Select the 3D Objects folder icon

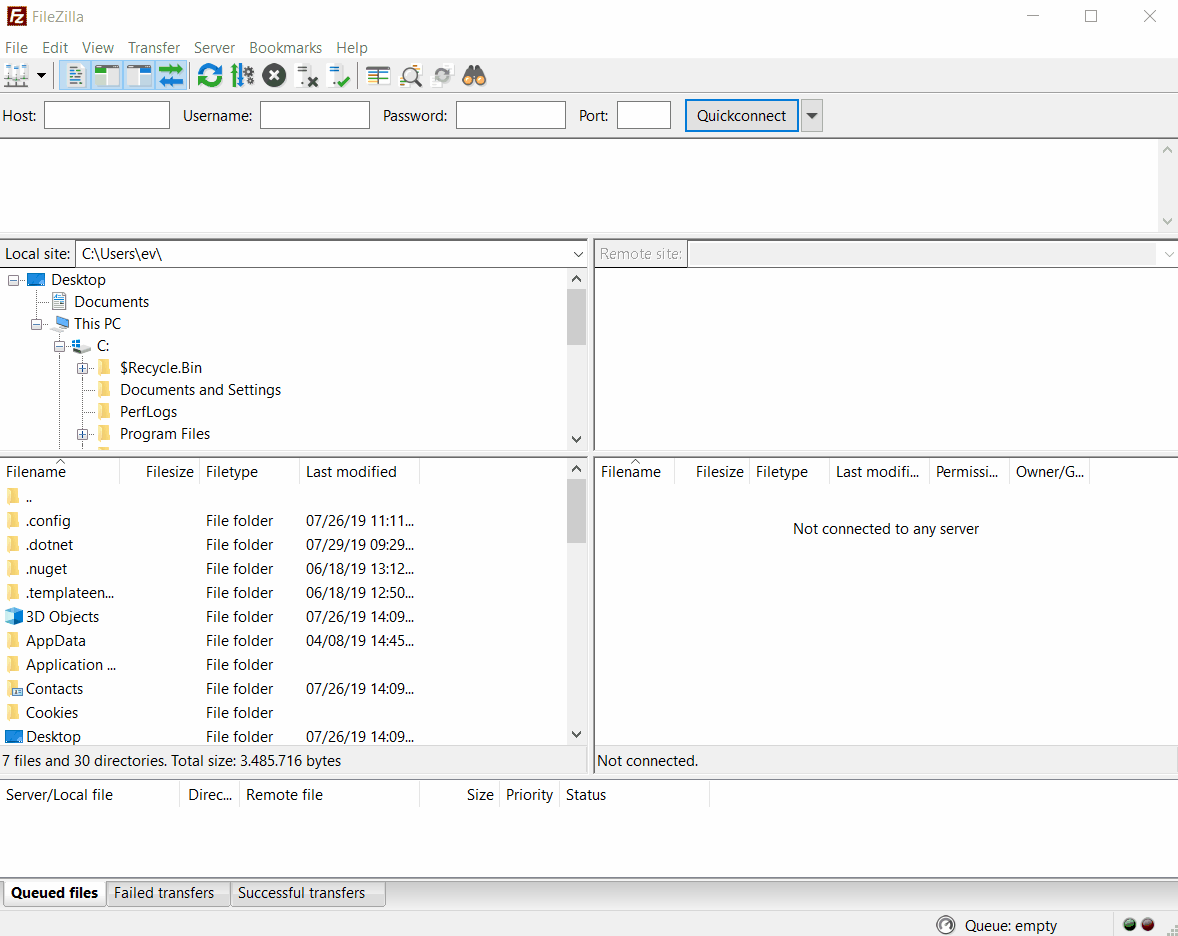tap(14, 617)
